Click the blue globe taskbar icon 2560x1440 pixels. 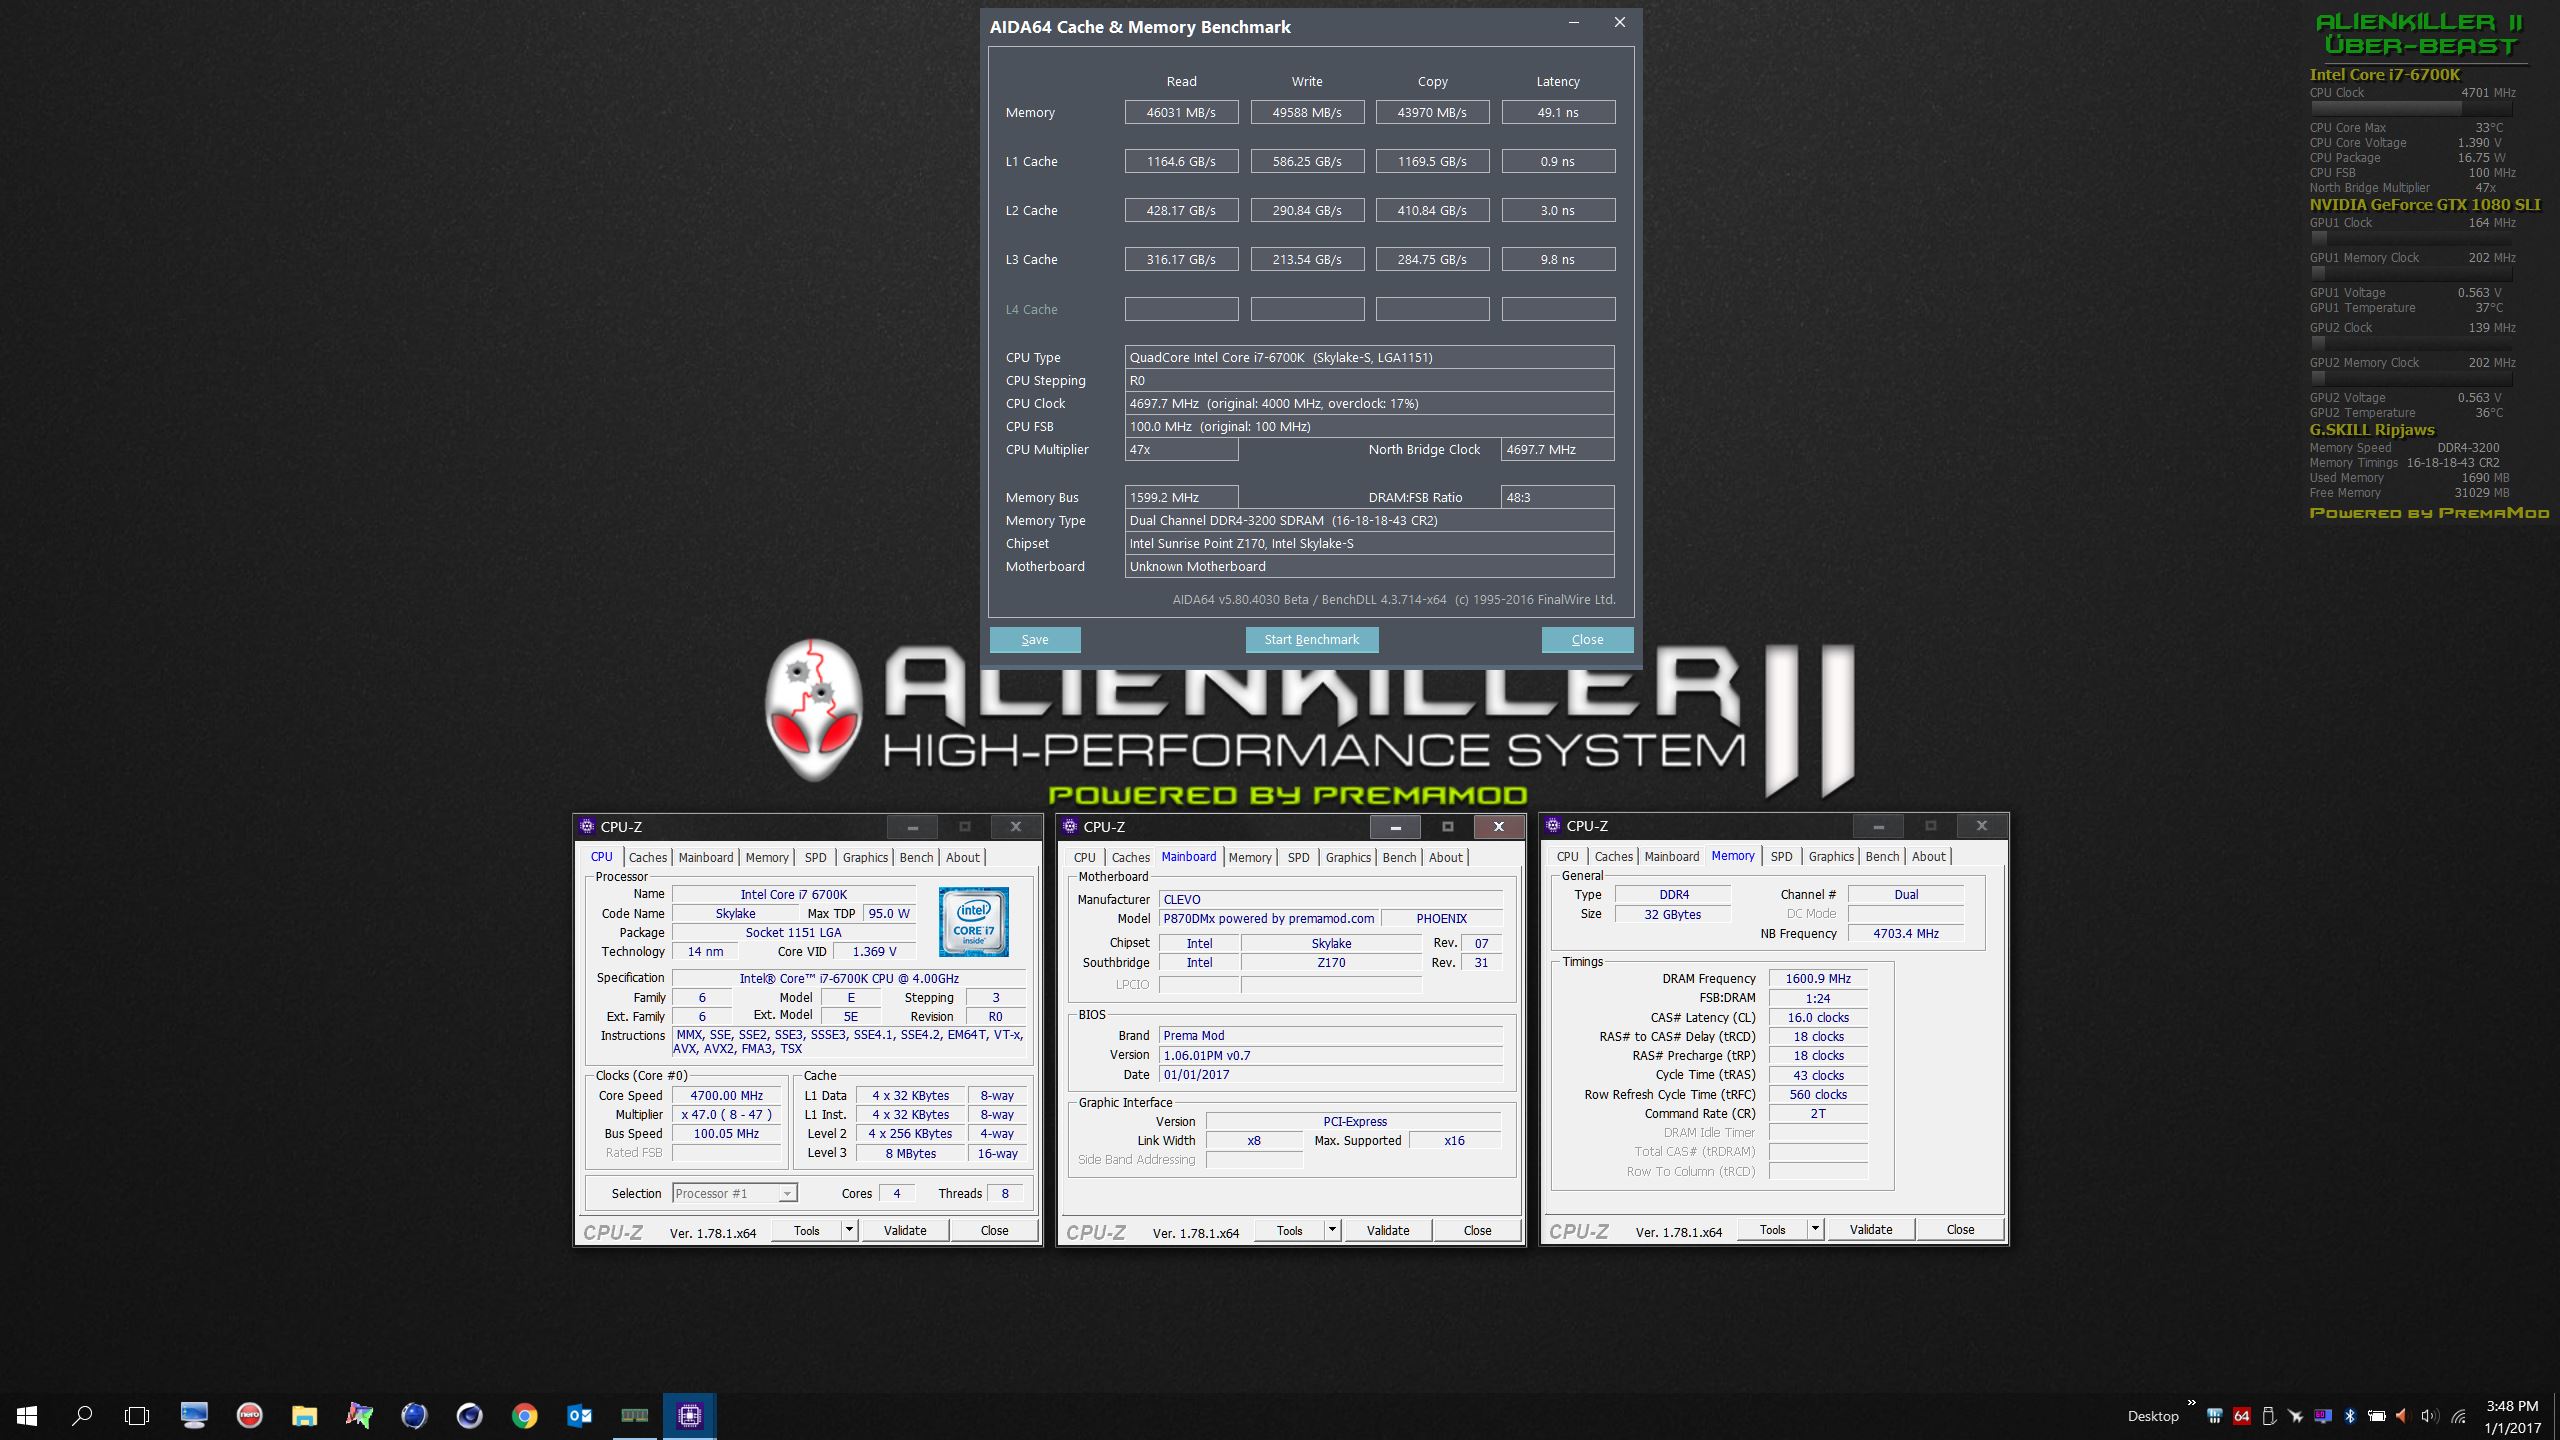coord(414,1415)
